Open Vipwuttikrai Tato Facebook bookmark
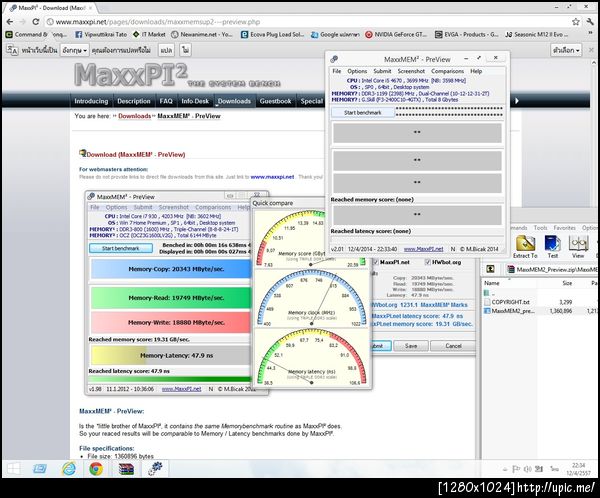600x498 pixels. pos(101,34)
